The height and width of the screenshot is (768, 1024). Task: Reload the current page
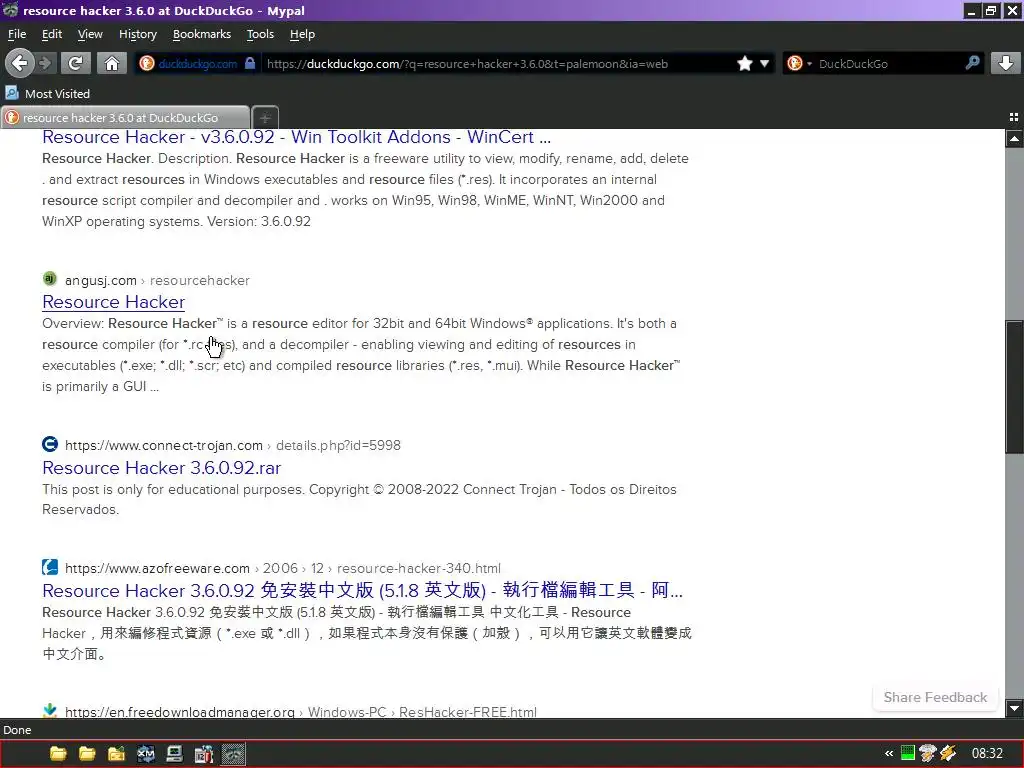coord(75,63)
